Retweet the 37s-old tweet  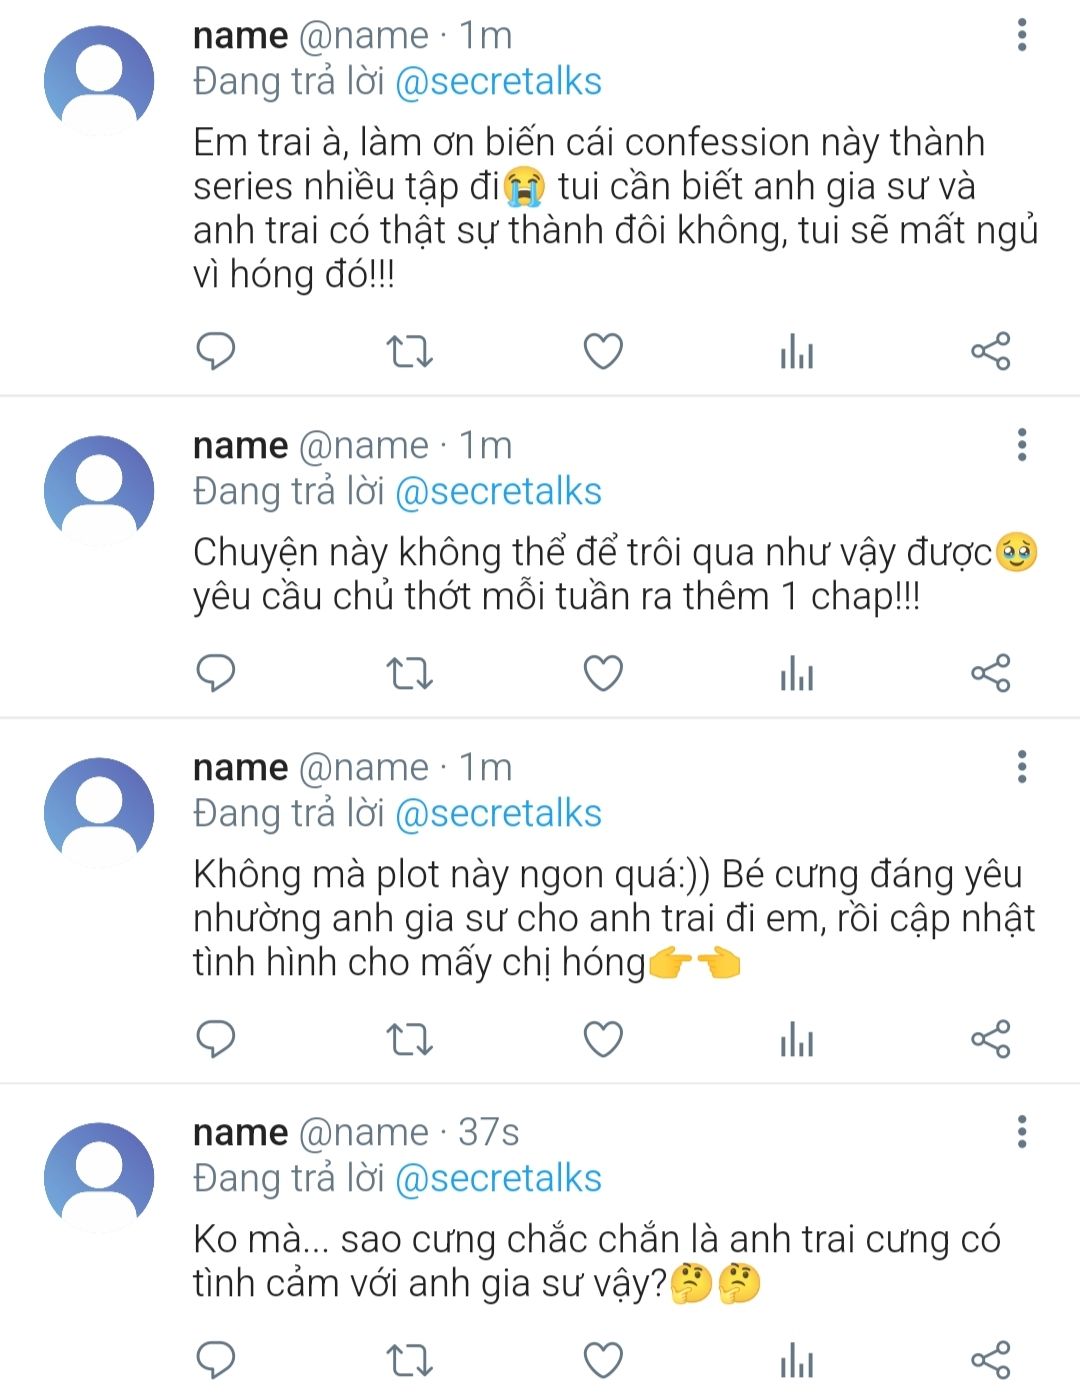coord(409,1360)
